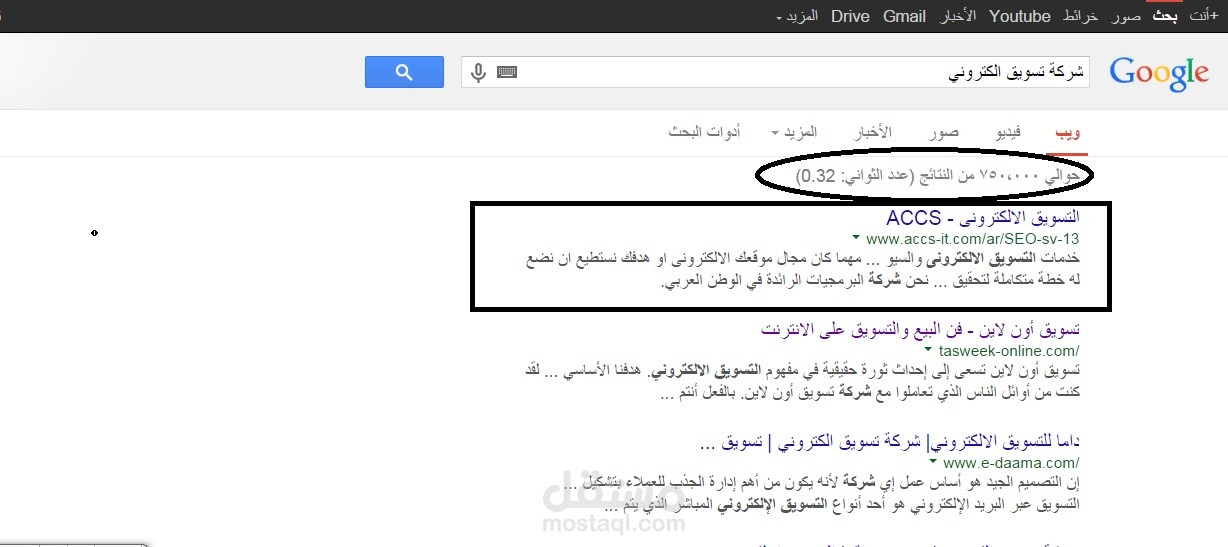Switch to the صور results tab
The image size is (1228, 547).
[x=943, y=133]
